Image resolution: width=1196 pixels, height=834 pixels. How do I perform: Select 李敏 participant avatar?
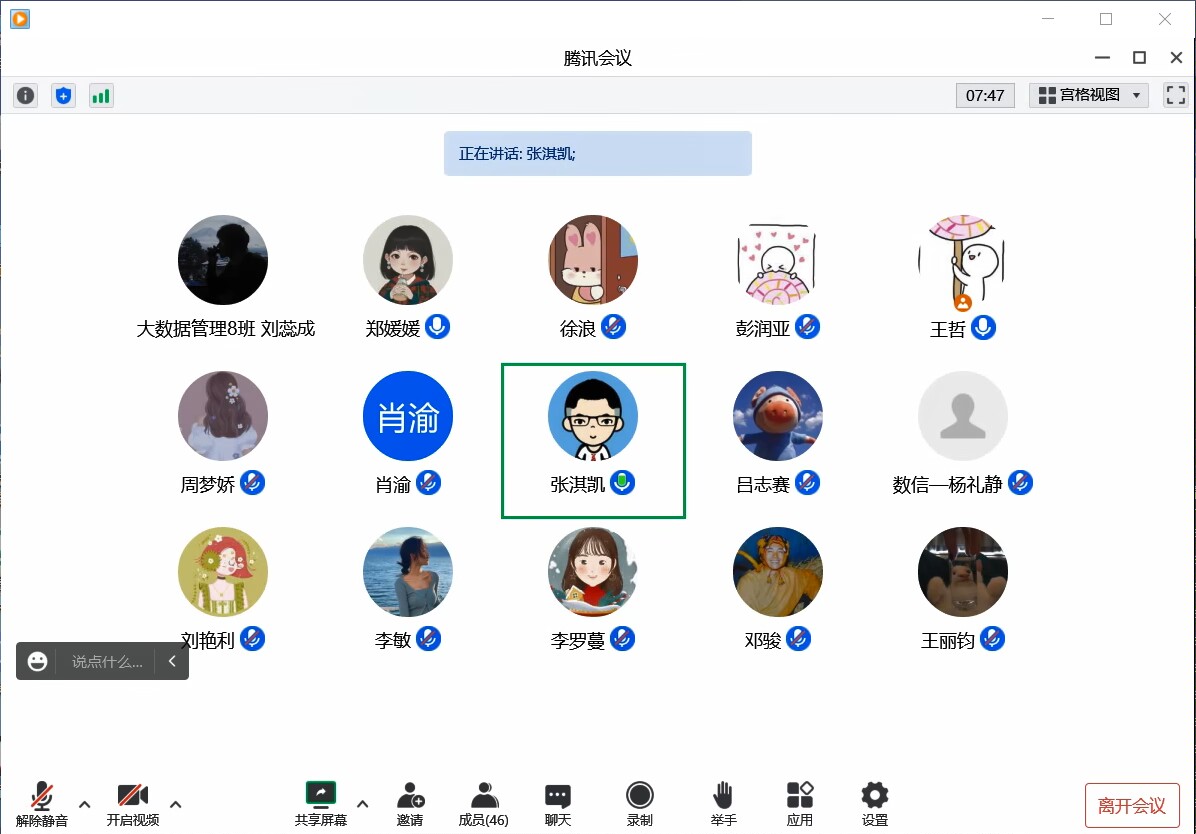tap(408, 572)
